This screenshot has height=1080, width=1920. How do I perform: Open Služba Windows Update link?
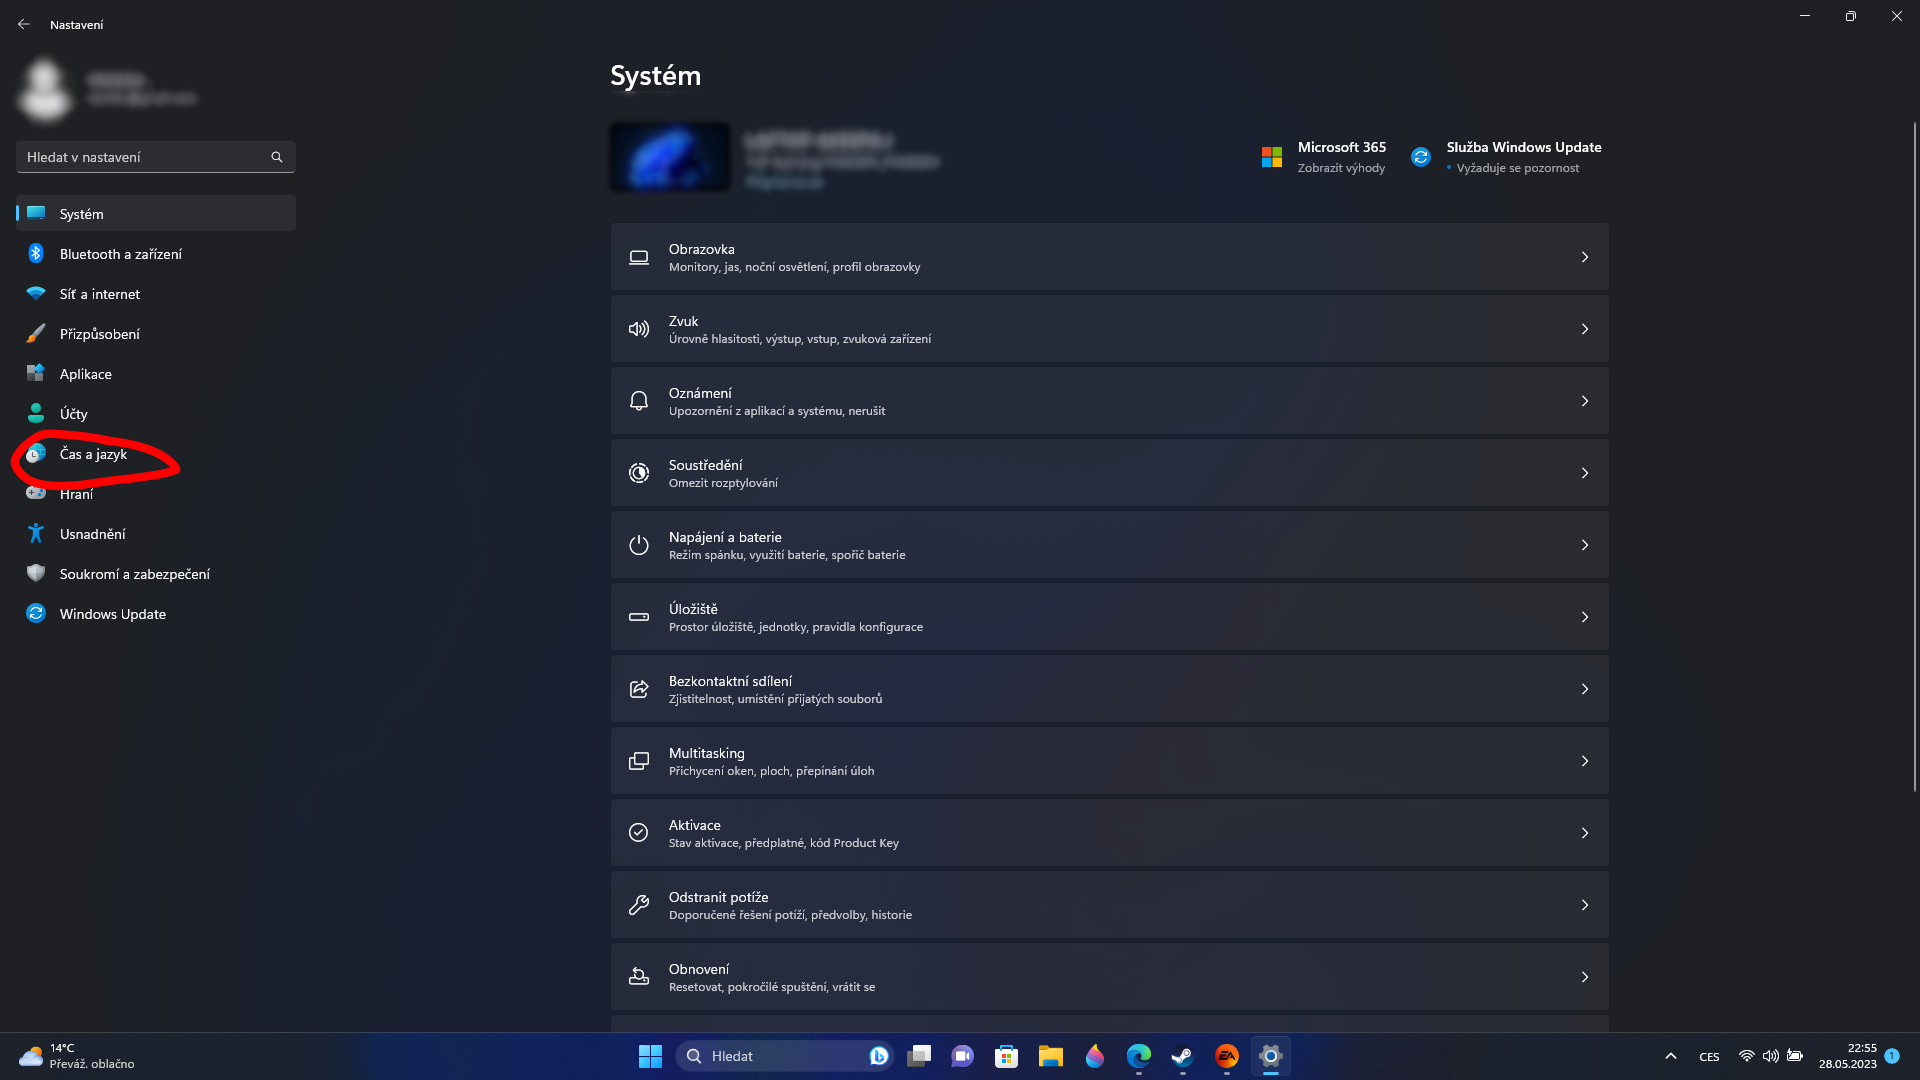1523,147
